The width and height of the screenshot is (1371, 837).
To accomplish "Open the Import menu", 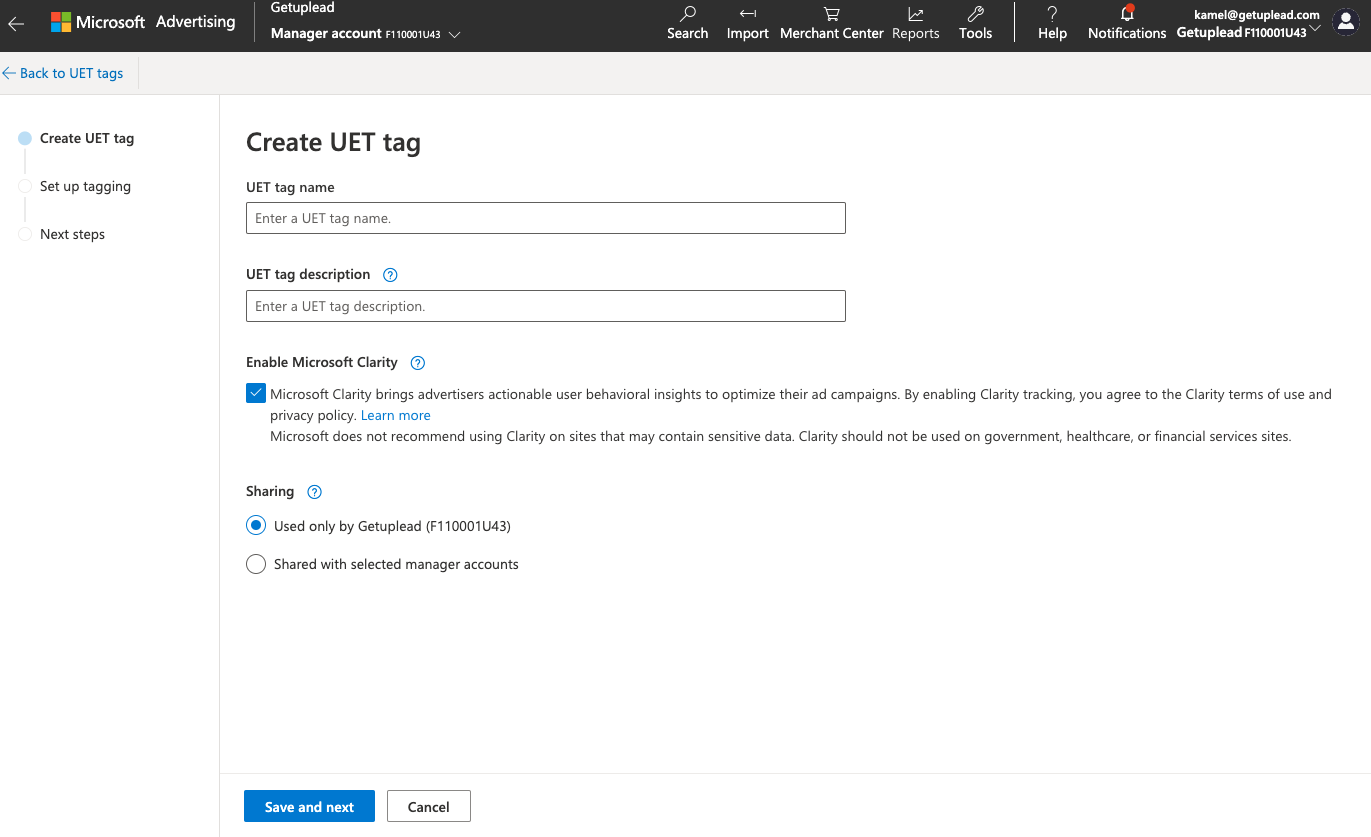I will click(747, 24).
